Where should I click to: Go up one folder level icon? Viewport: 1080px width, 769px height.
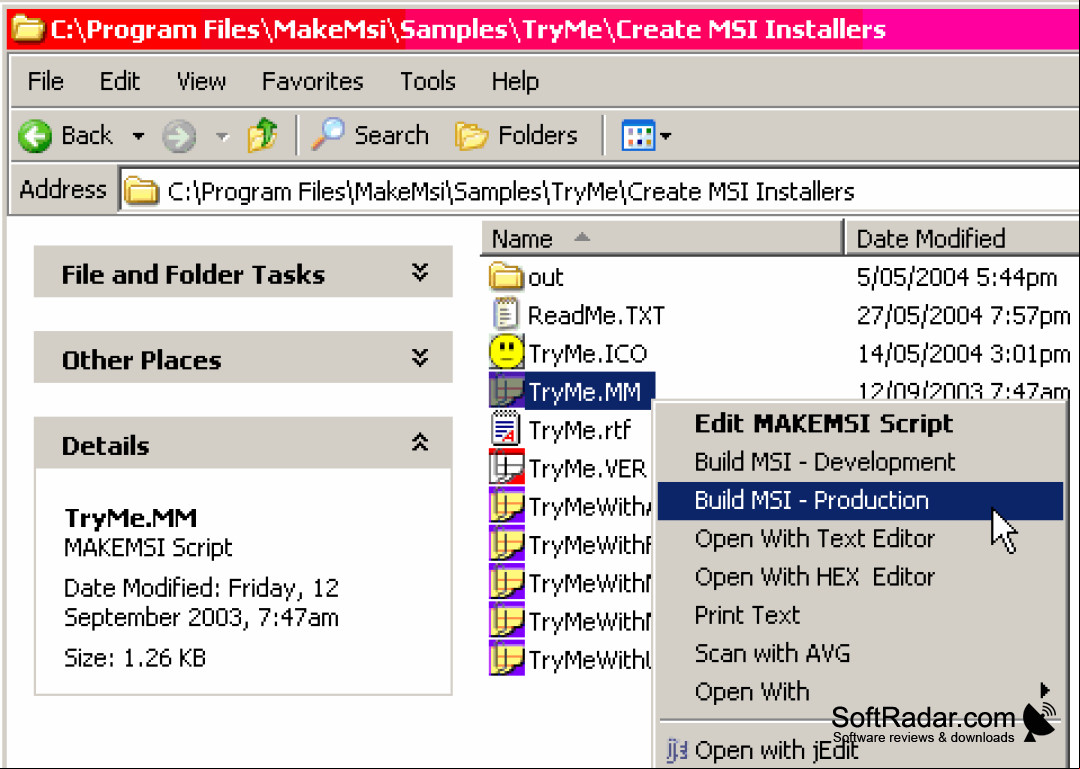(x=262, y=134)
